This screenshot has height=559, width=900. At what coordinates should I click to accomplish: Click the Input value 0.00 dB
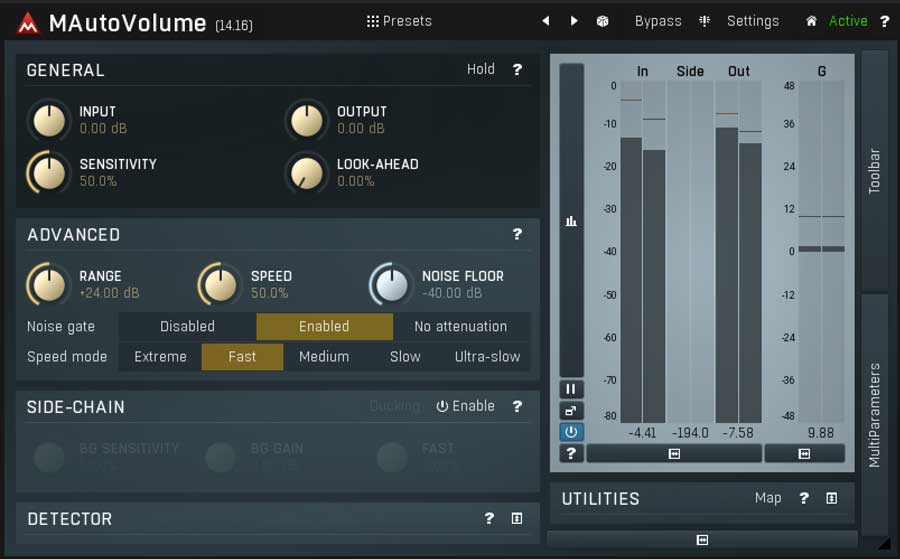103,129
